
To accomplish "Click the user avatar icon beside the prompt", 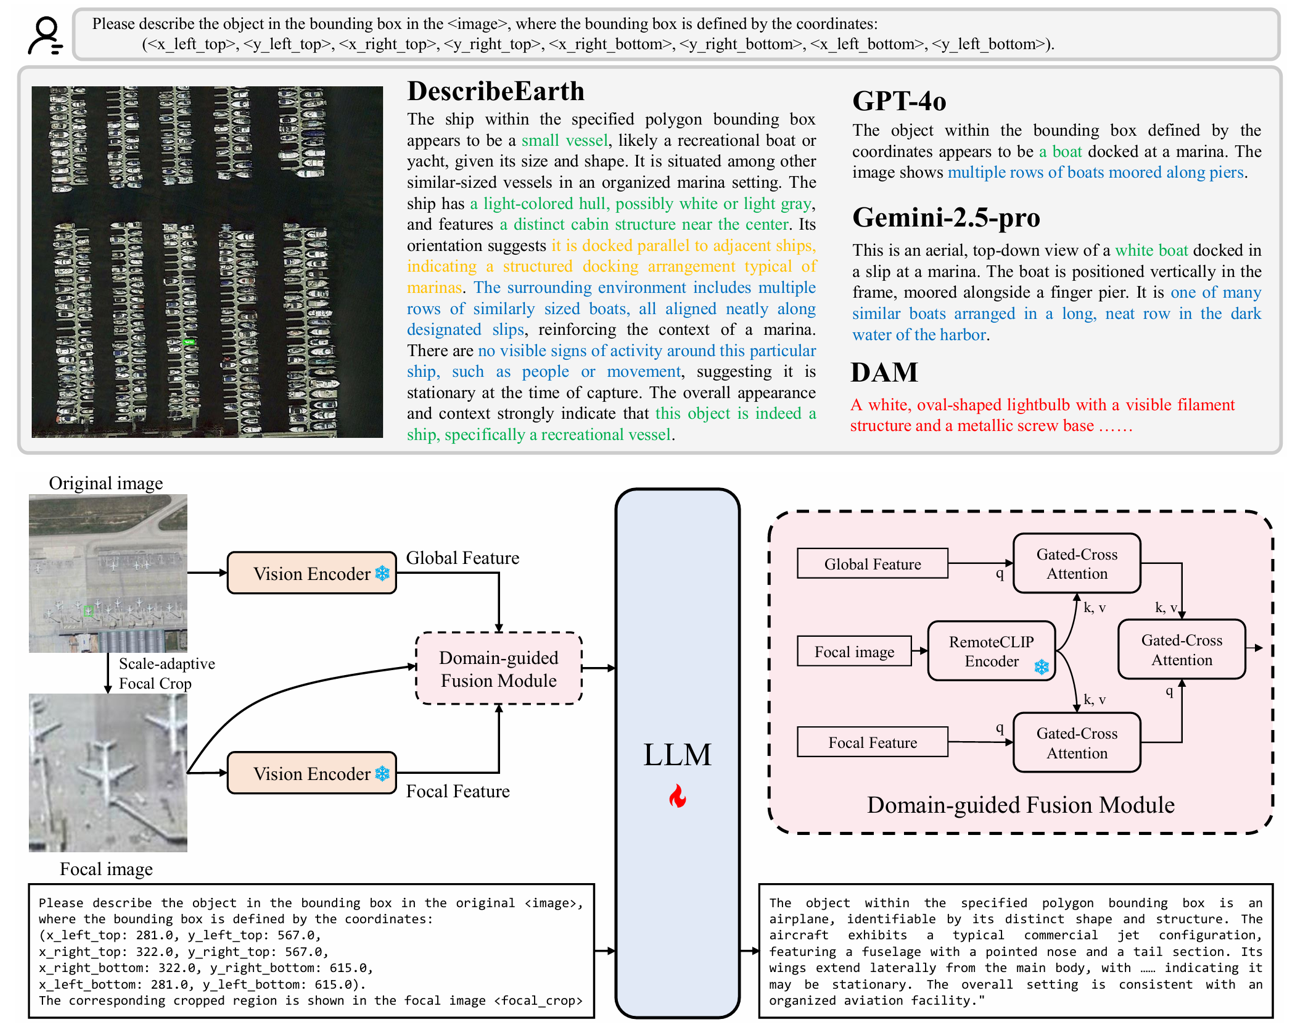I will (45, 35).
